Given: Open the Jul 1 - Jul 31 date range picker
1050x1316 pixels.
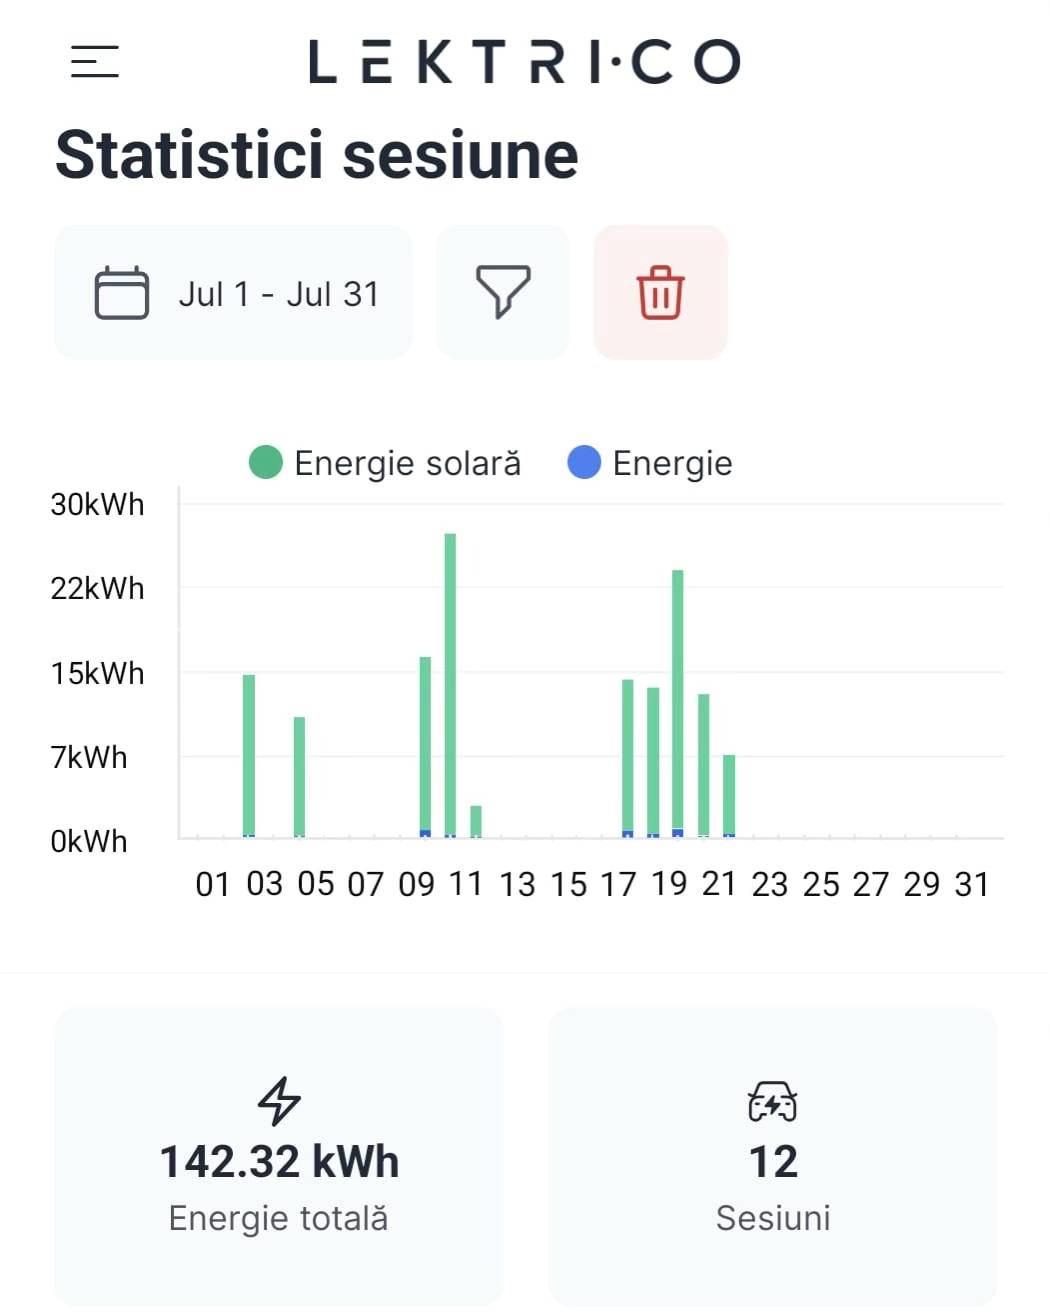Looking at the screenshot, I should [233, 292].
